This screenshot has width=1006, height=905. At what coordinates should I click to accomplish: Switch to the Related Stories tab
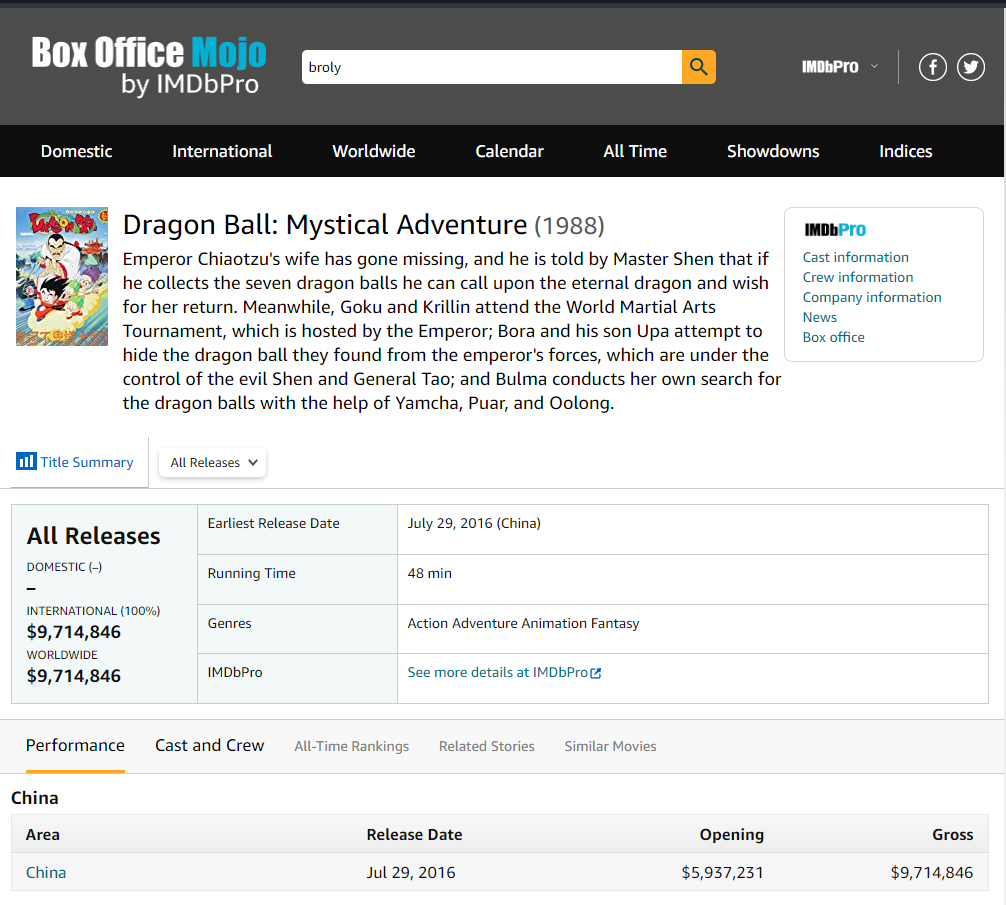486,746
